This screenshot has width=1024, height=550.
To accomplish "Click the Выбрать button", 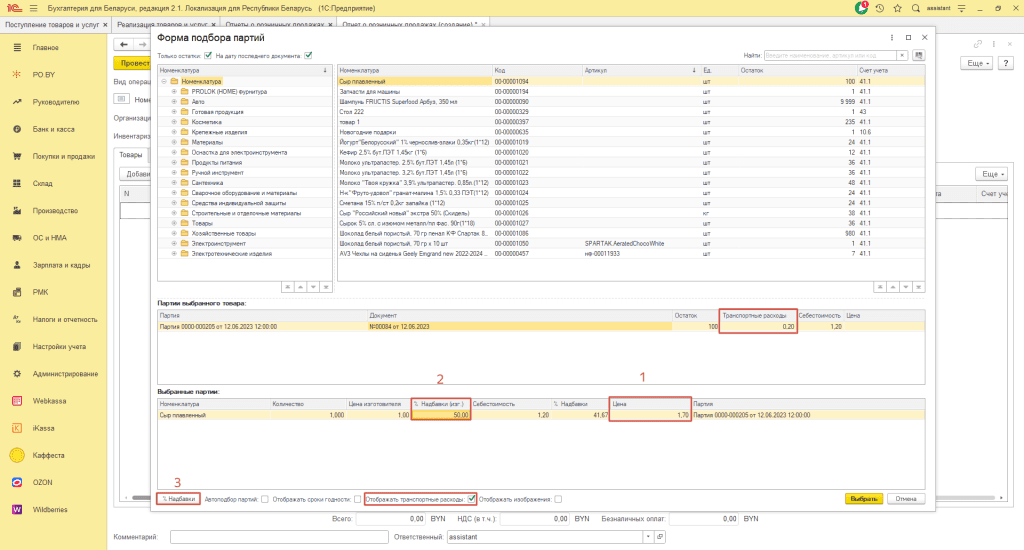I will point(863,499).
